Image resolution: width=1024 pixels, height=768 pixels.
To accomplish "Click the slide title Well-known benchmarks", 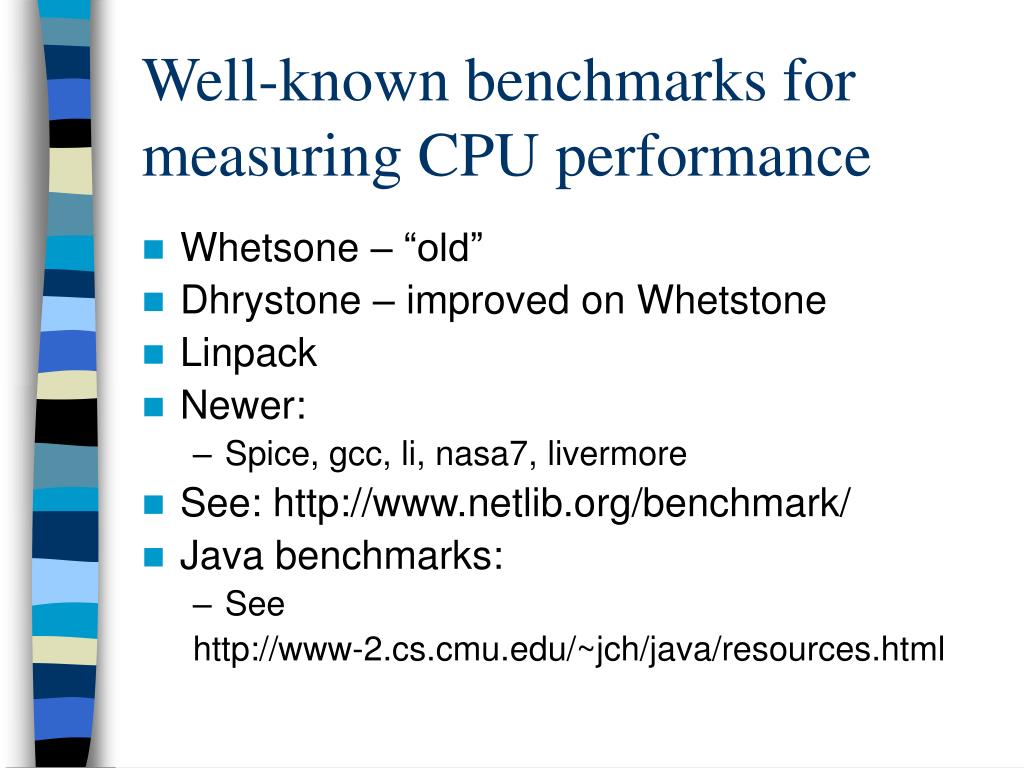I will 500,81.
